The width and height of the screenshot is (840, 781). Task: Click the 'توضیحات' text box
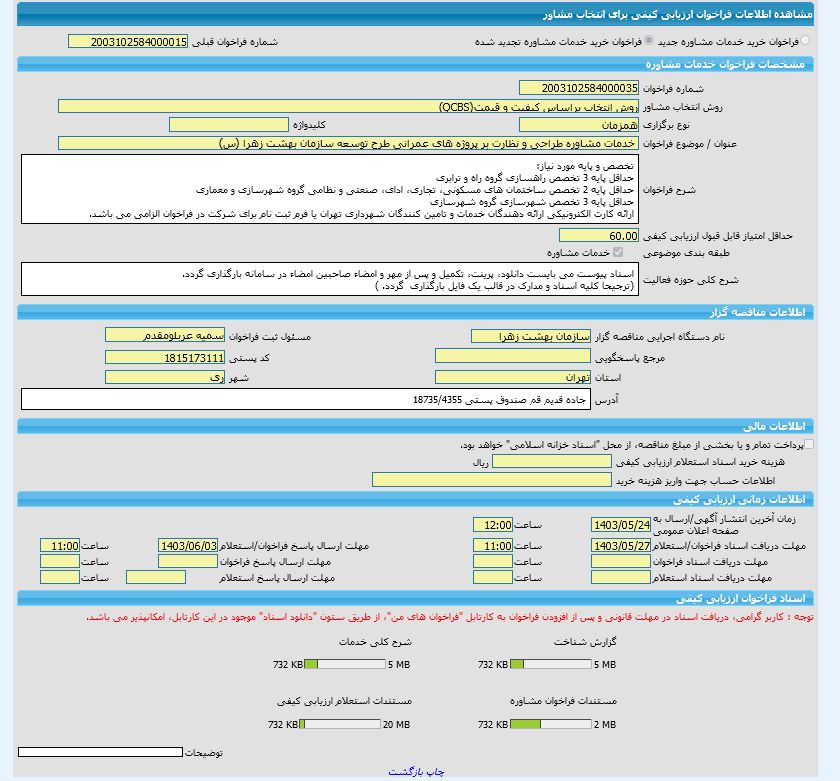pos(100,752)
